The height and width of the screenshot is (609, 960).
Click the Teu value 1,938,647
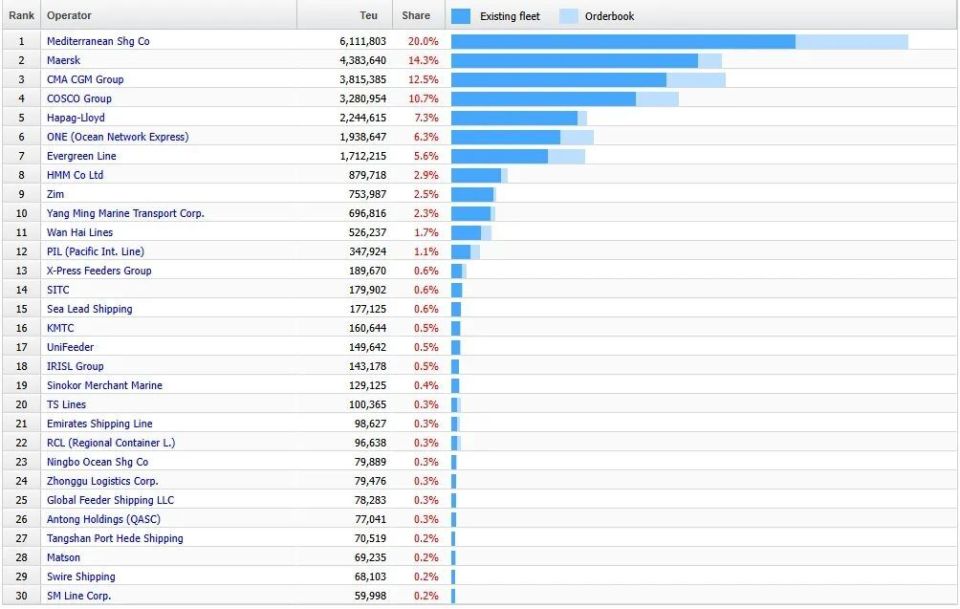click(363, 136)
